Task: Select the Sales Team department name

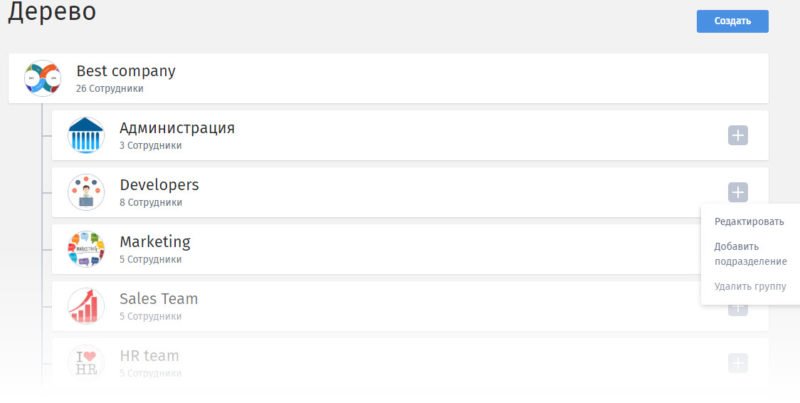Action: tap(159, 299)
